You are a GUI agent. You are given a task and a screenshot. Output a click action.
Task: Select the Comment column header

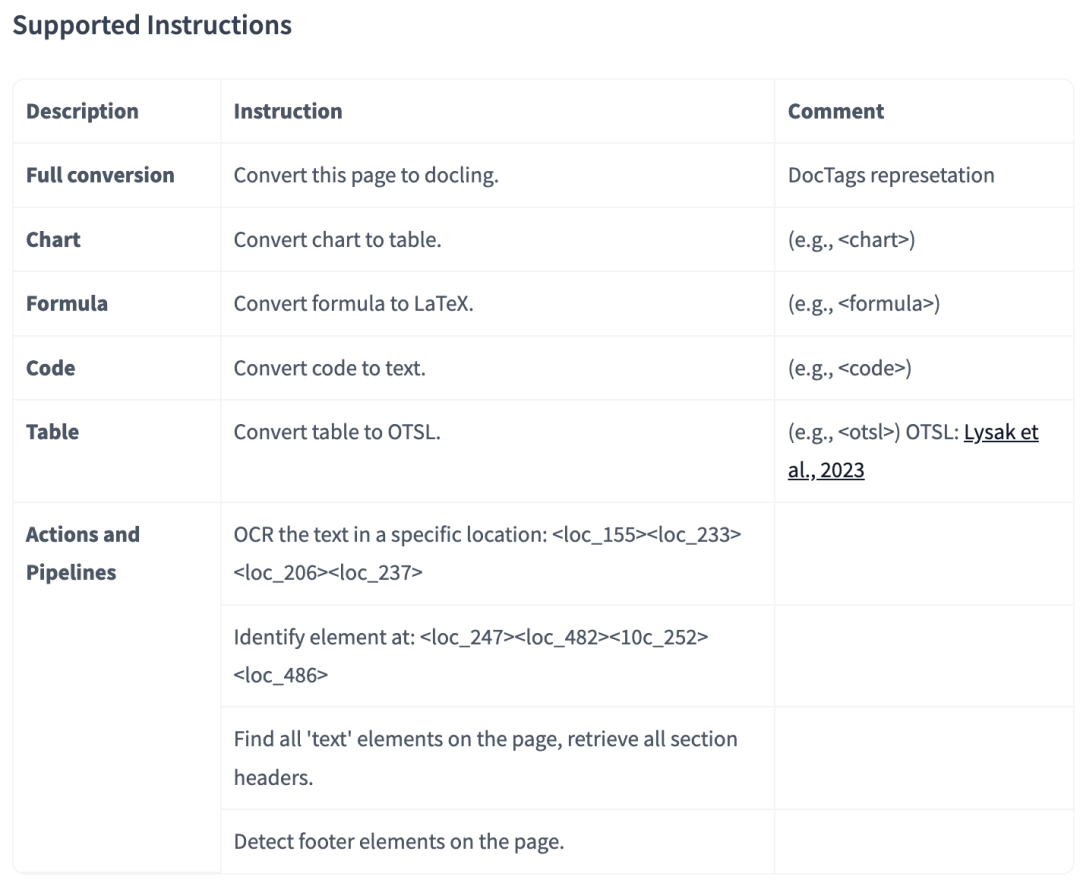pyautogui.click(x=835, y=111)
